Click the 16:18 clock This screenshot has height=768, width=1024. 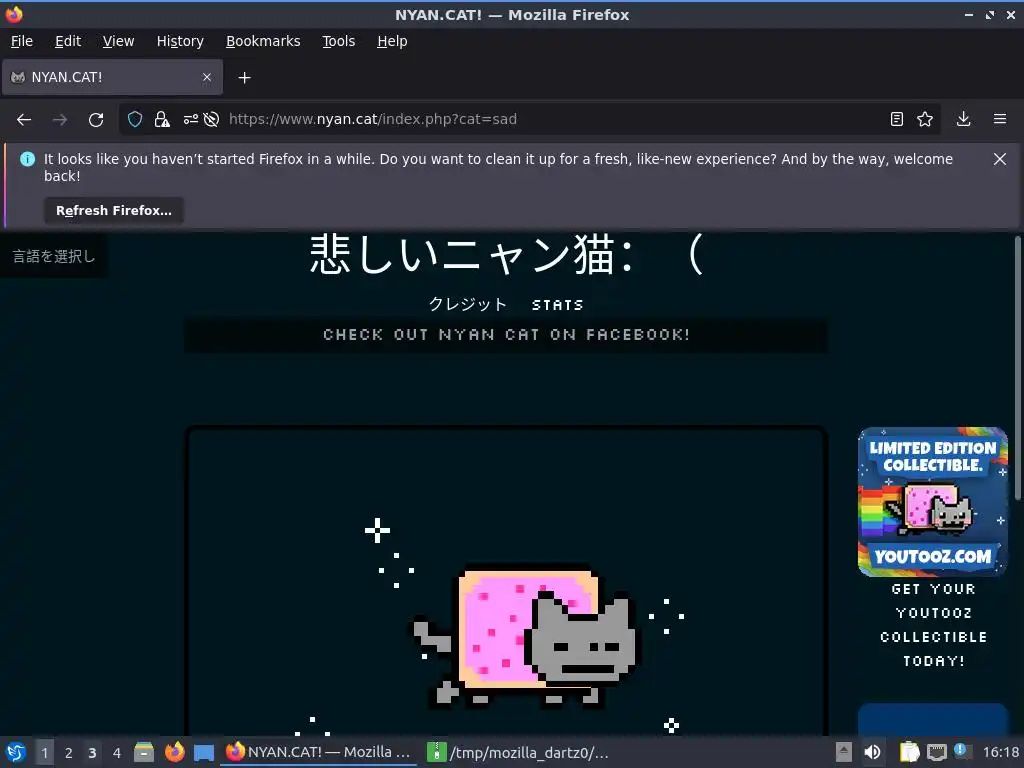(x=1000, y=752)
